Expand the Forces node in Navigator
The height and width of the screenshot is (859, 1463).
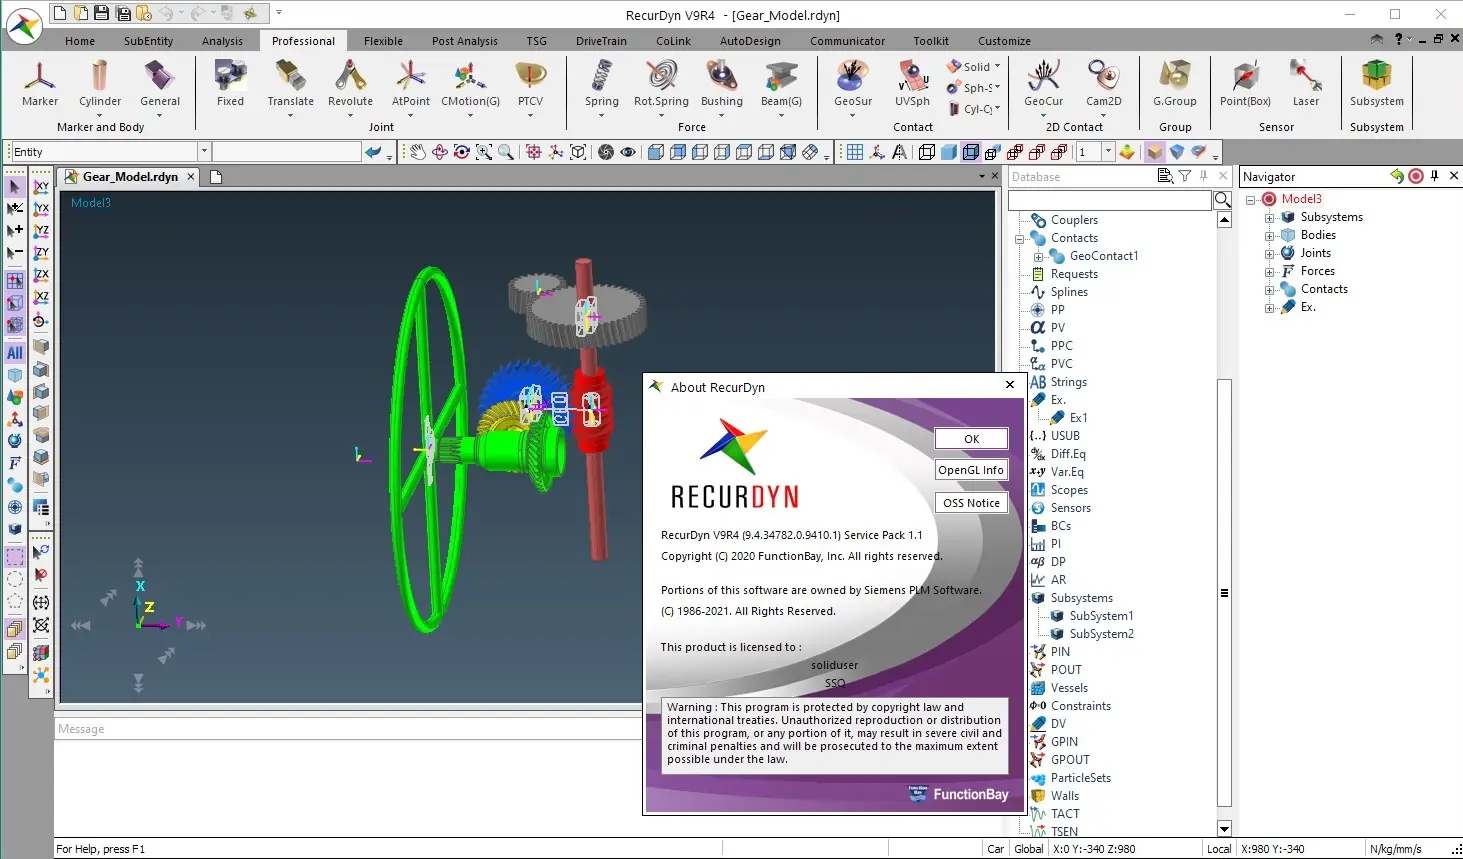(1269, 272)
